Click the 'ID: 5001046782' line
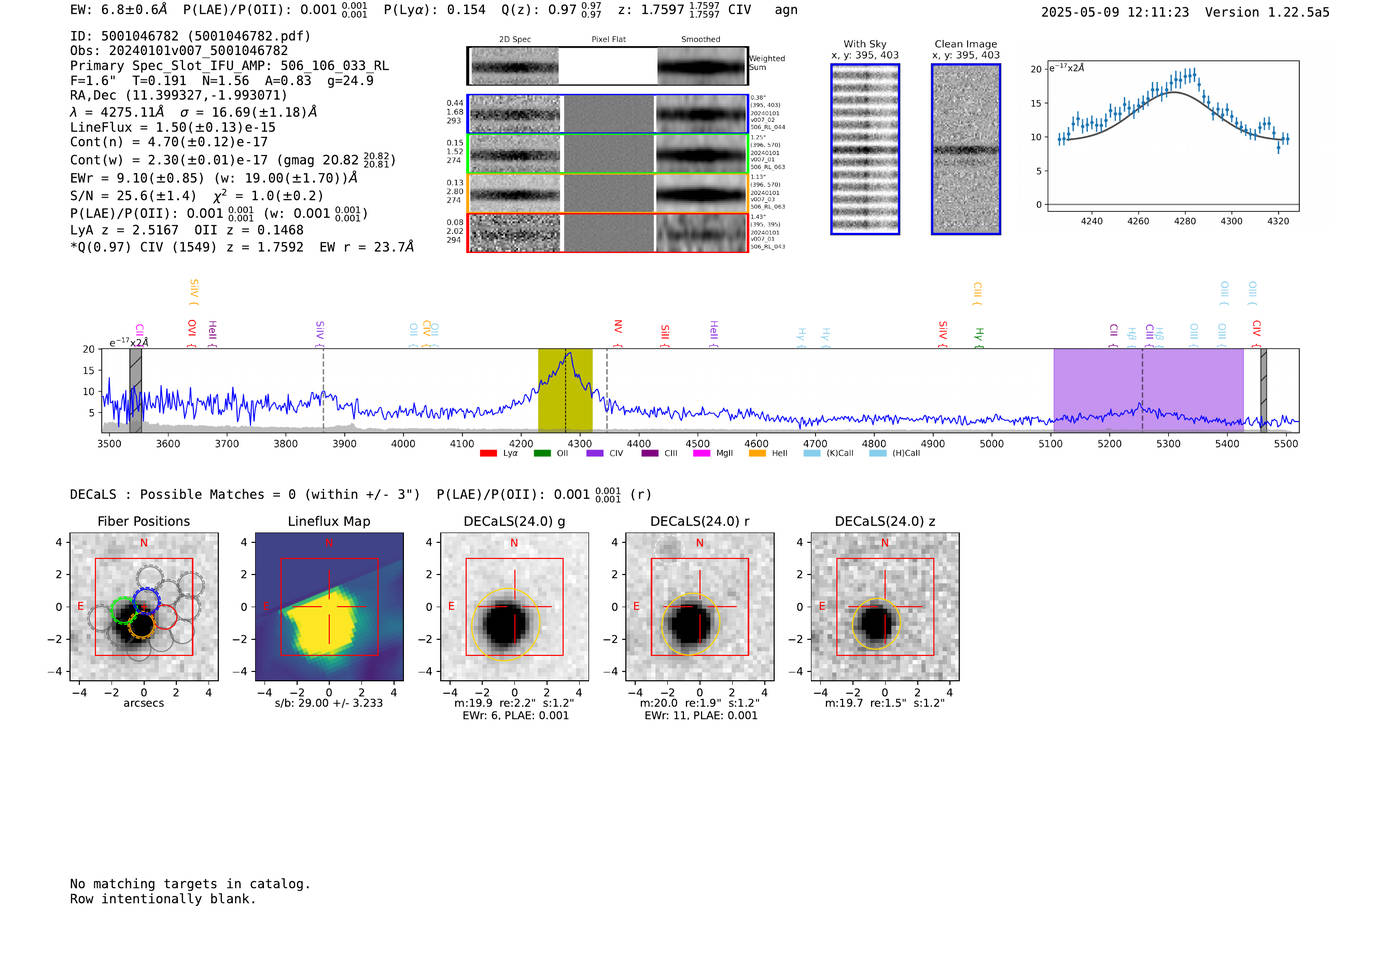 pos(190,36)
